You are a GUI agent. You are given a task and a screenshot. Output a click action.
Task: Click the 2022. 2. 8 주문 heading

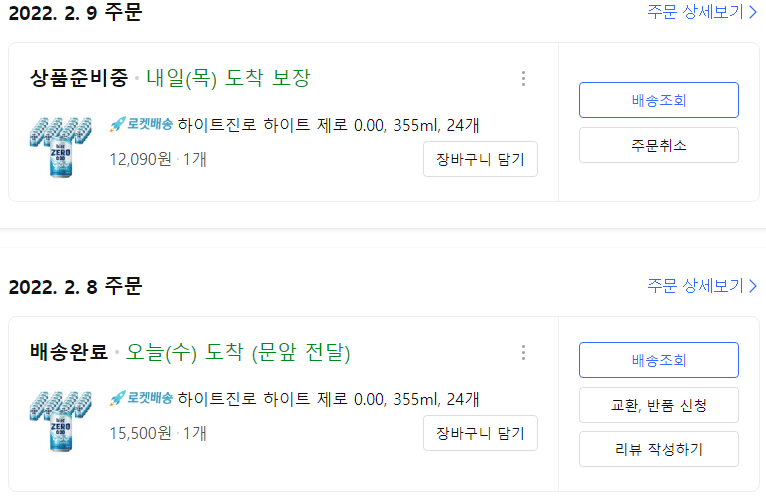(x=75, y=286)
